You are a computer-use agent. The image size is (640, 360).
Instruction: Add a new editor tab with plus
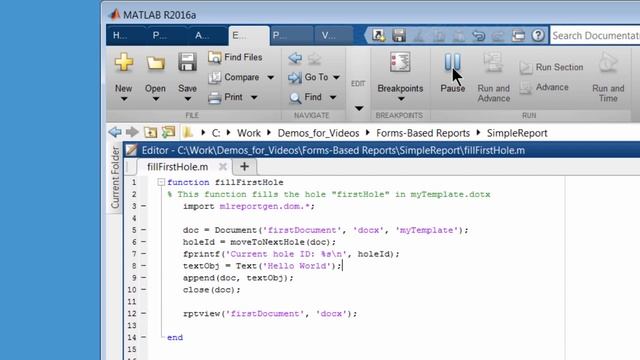coord(244,167)
